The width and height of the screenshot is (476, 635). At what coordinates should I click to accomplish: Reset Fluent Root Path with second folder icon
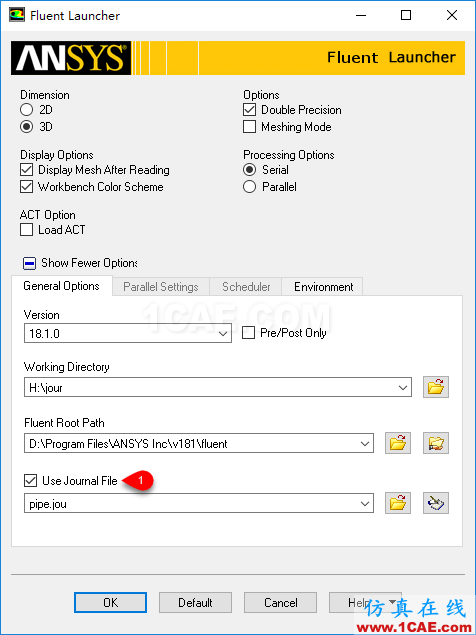coord(436,443)
